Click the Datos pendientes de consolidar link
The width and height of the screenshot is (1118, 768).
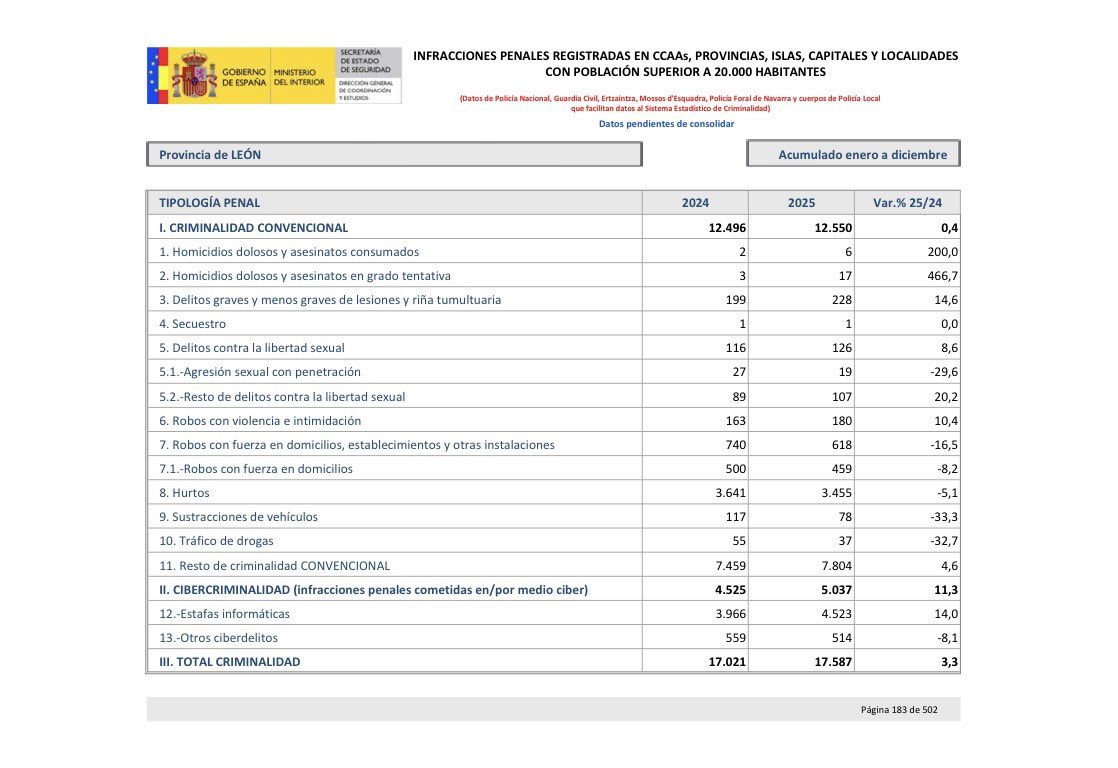tap(666, 123)
